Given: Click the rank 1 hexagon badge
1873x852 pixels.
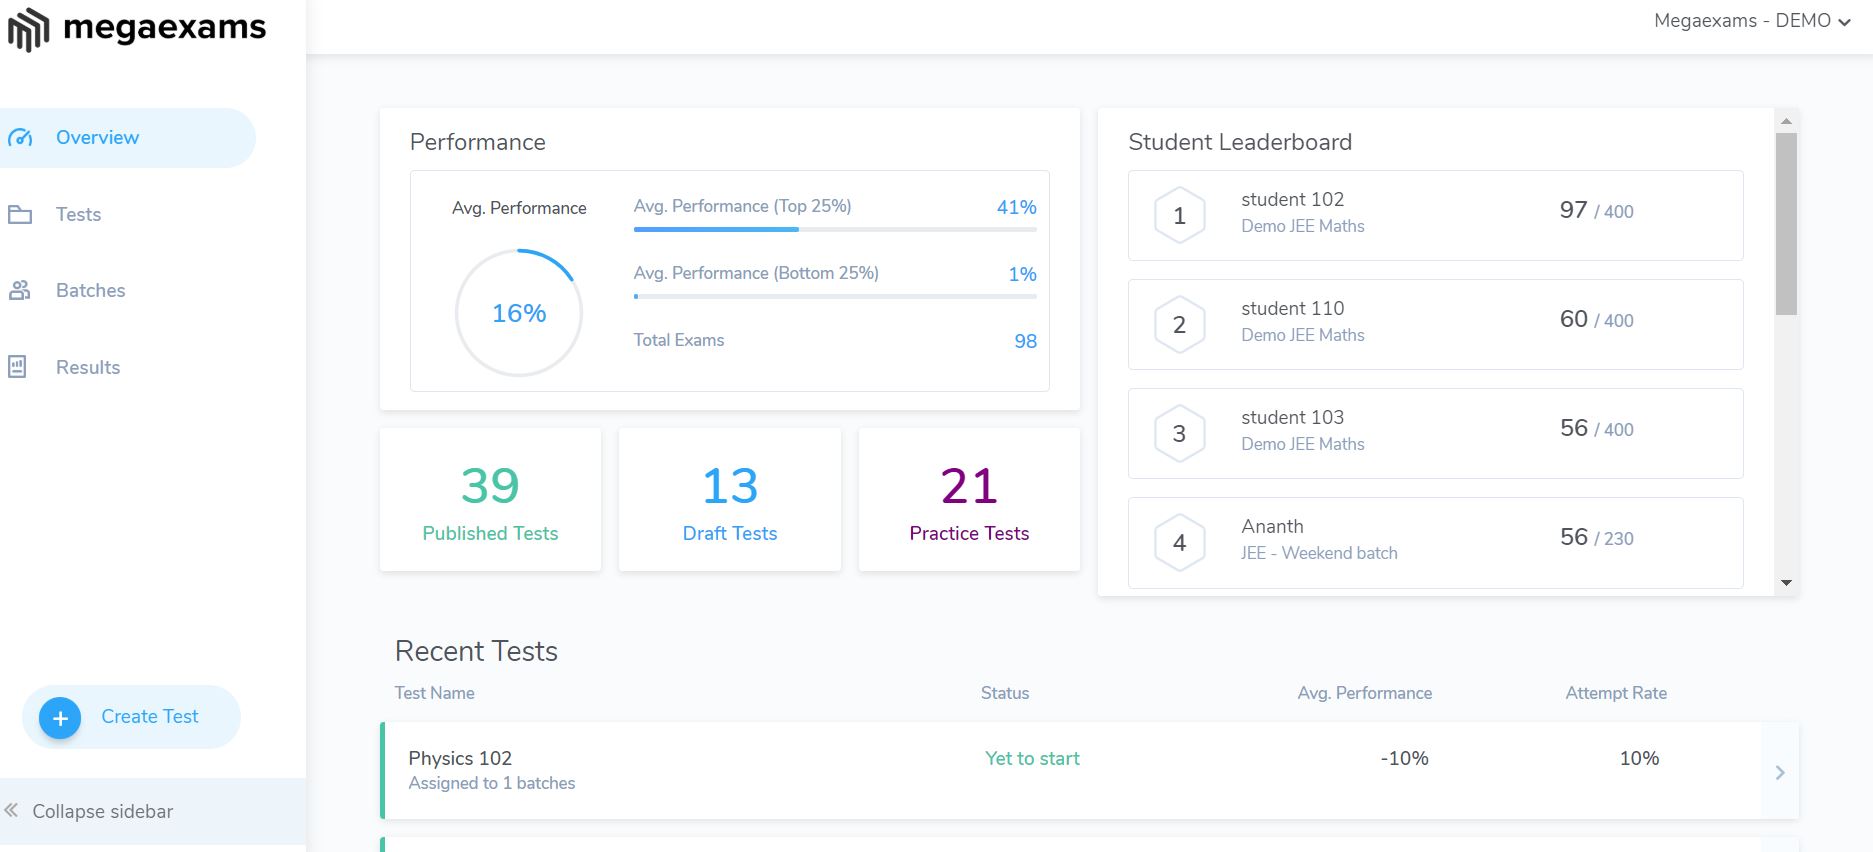Looking at the screenshot, I should 1179,216.
